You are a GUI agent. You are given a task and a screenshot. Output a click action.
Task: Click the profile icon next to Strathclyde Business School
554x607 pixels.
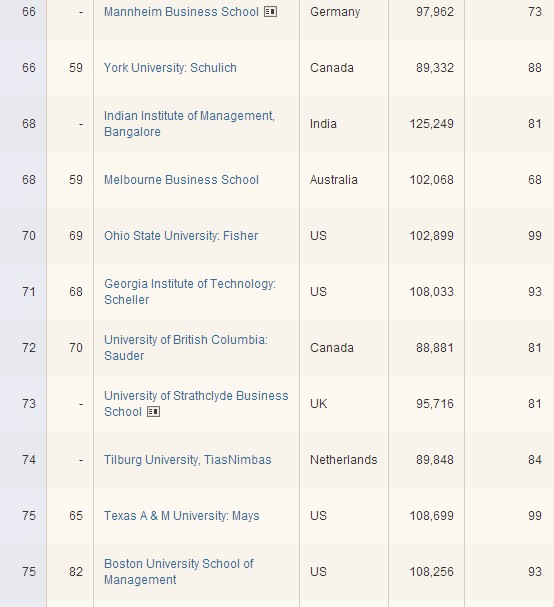coord(153,412)
